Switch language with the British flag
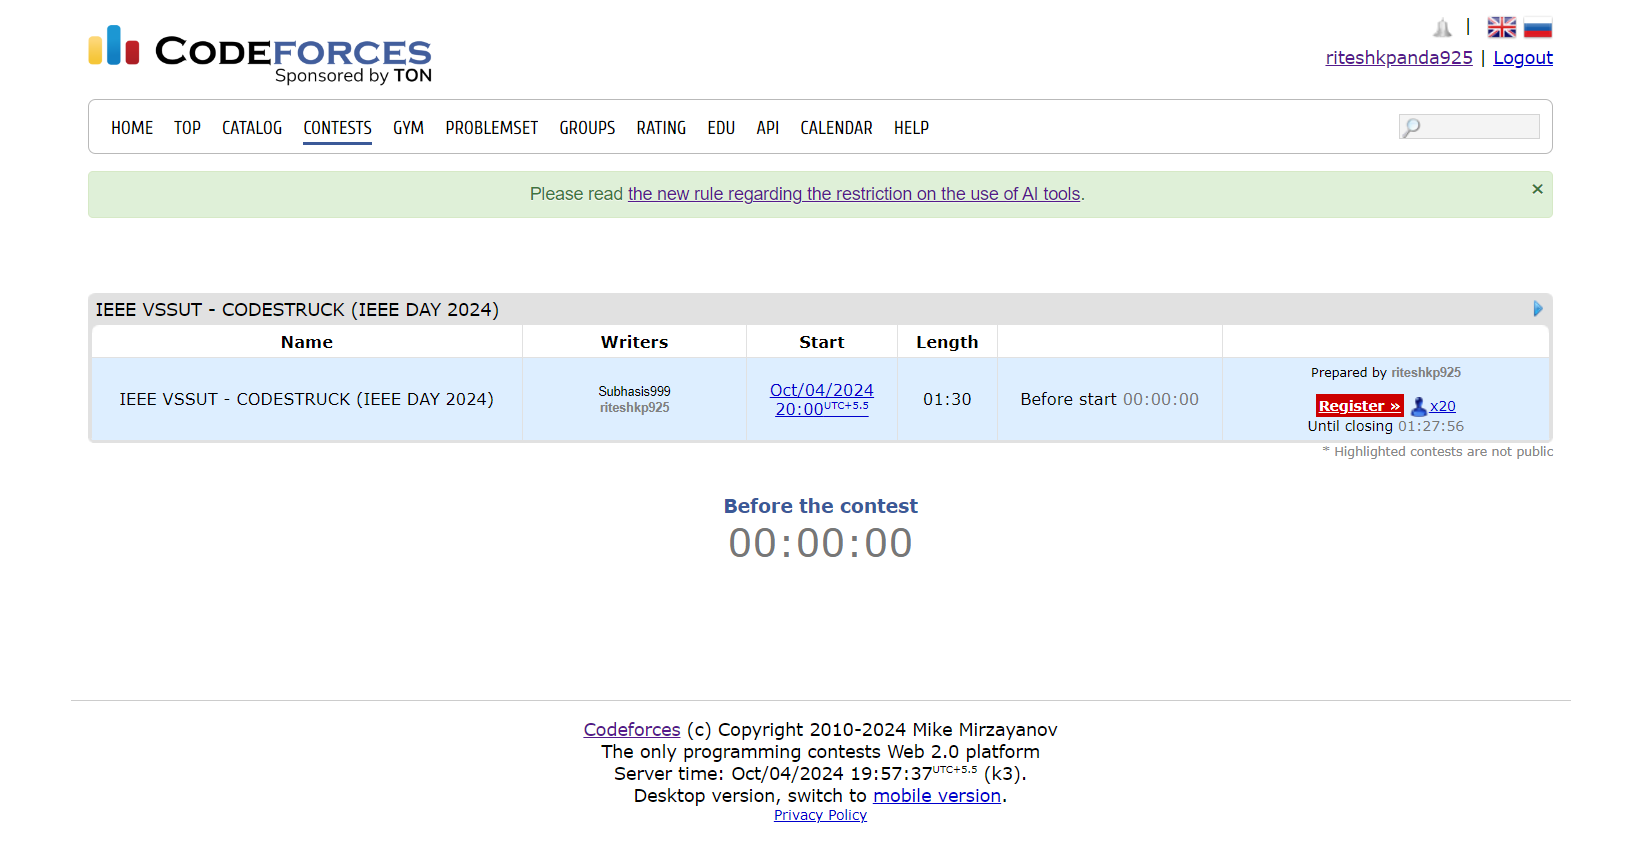The height and width of the screenshot is (851, 1649). point(1501,28)
